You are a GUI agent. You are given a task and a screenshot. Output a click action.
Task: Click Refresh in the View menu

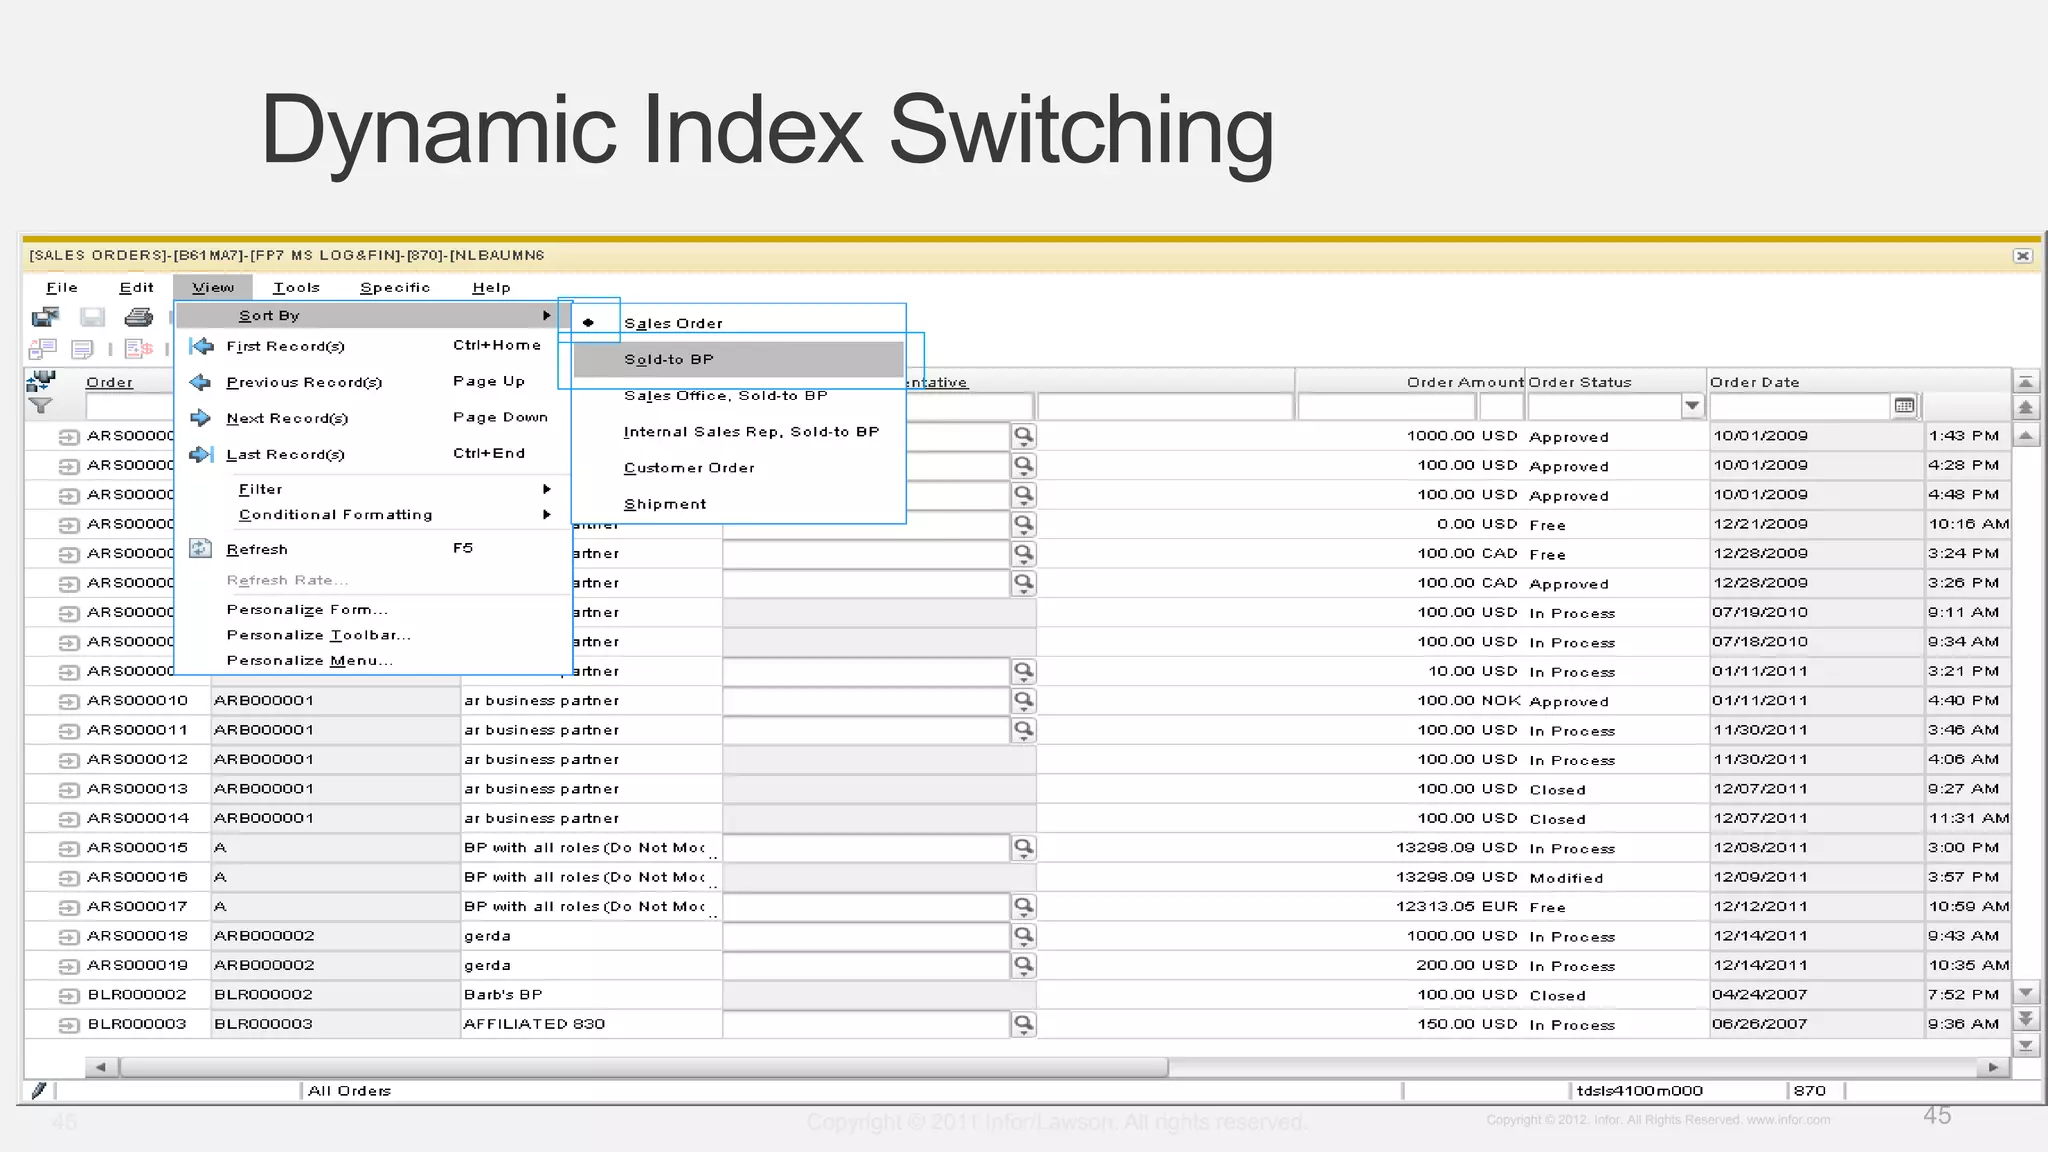(257, 549)
